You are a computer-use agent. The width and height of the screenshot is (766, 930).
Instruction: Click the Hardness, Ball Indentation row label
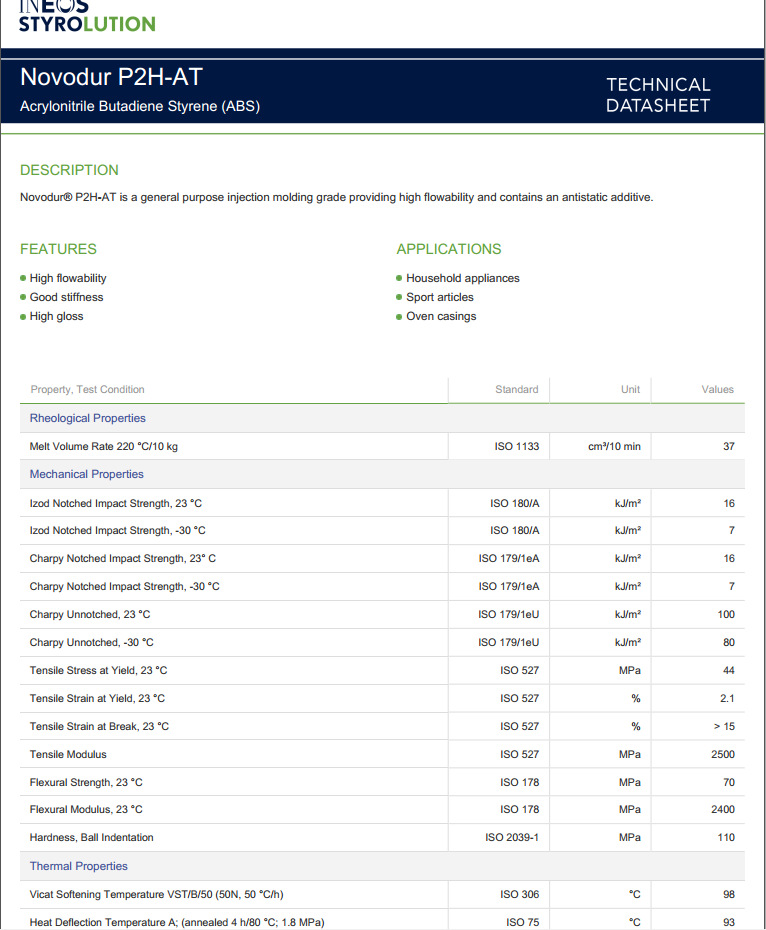pos(92,837)
